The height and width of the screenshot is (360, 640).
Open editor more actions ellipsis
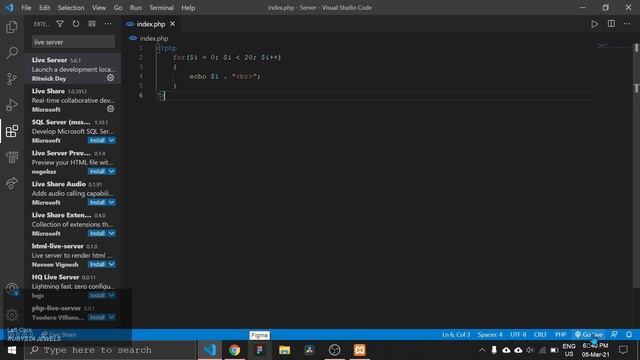(x=627, y=24)
